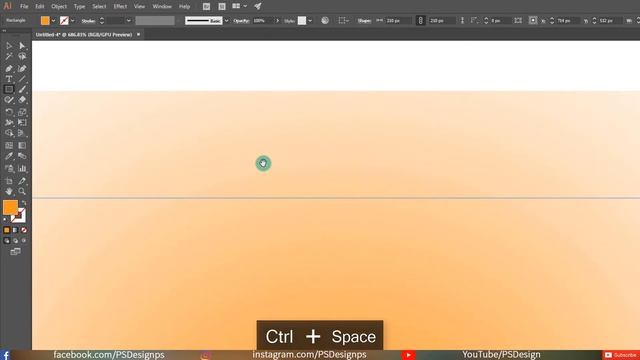This screenshot has width=640, height=360.
Task: Select the Pen tool
Action: pyautogui.click(x=9, y=68)
